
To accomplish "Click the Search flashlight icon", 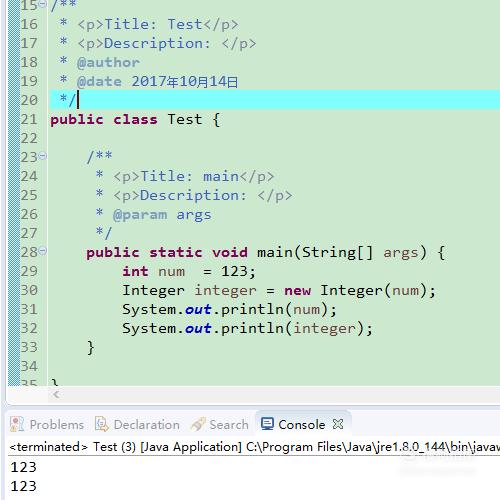I will tap(198, 424).
